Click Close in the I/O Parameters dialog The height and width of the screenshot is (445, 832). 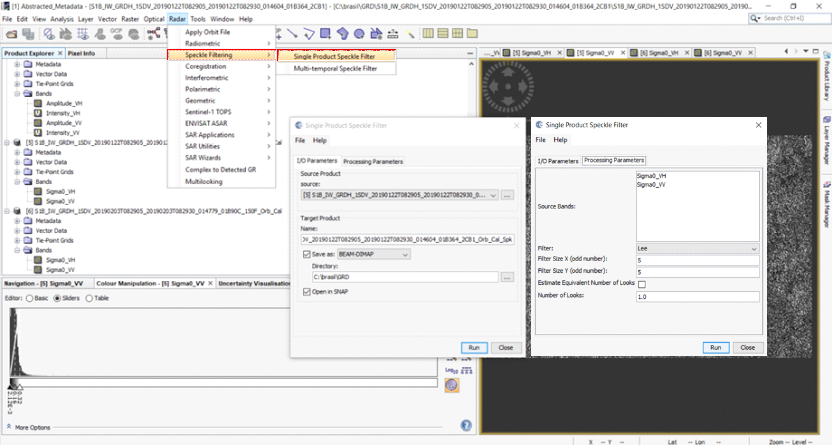click(505, 347)
